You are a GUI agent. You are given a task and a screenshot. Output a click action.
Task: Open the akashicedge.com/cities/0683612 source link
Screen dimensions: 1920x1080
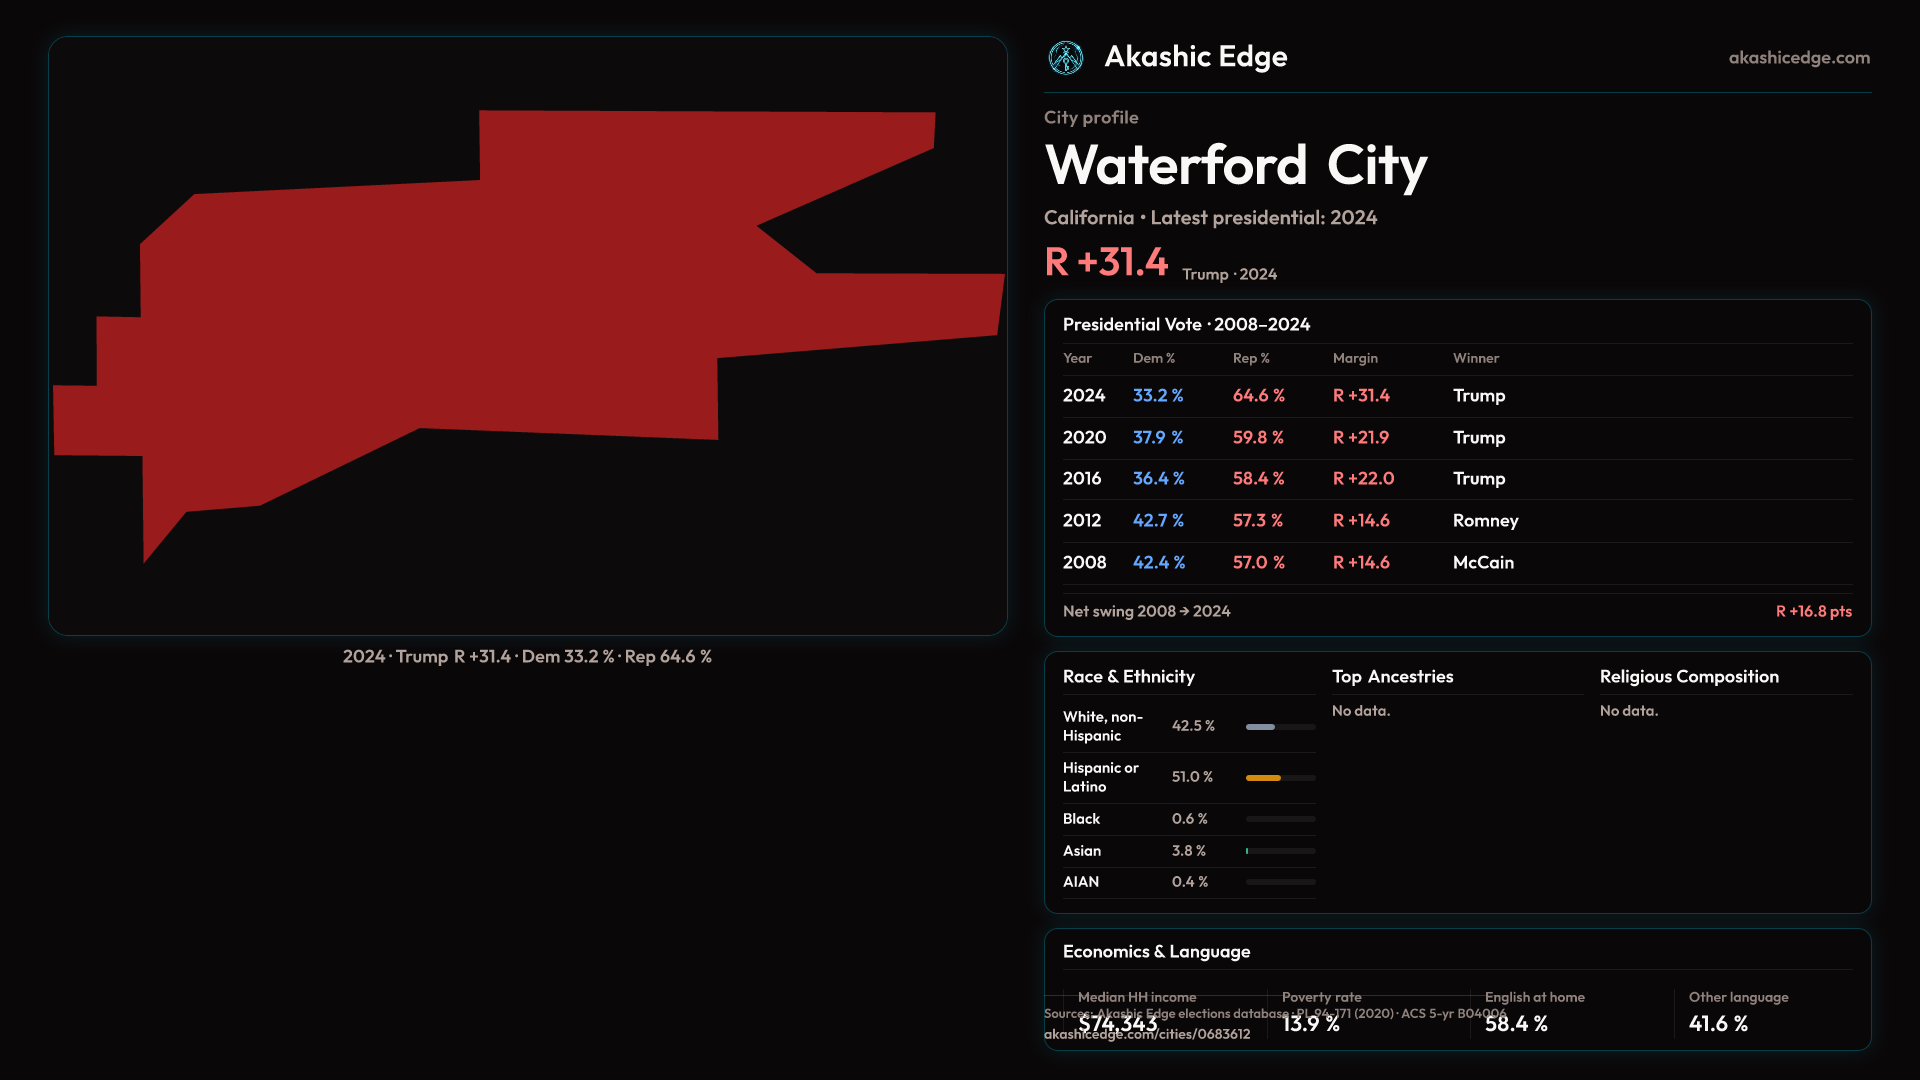pos(1147,1035)
